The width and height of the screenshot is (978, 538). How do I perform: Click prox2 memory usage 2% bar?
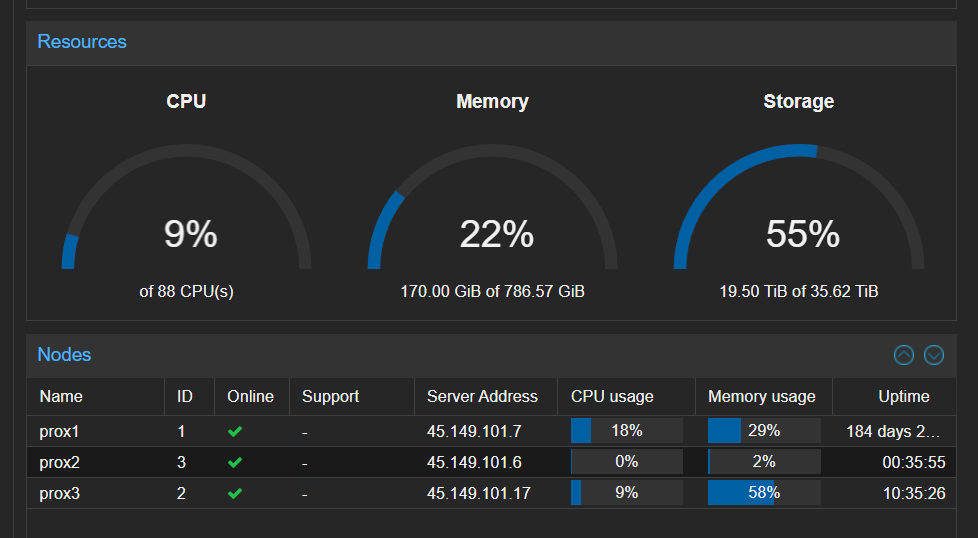pyautogui.click(x=764, y=462)
